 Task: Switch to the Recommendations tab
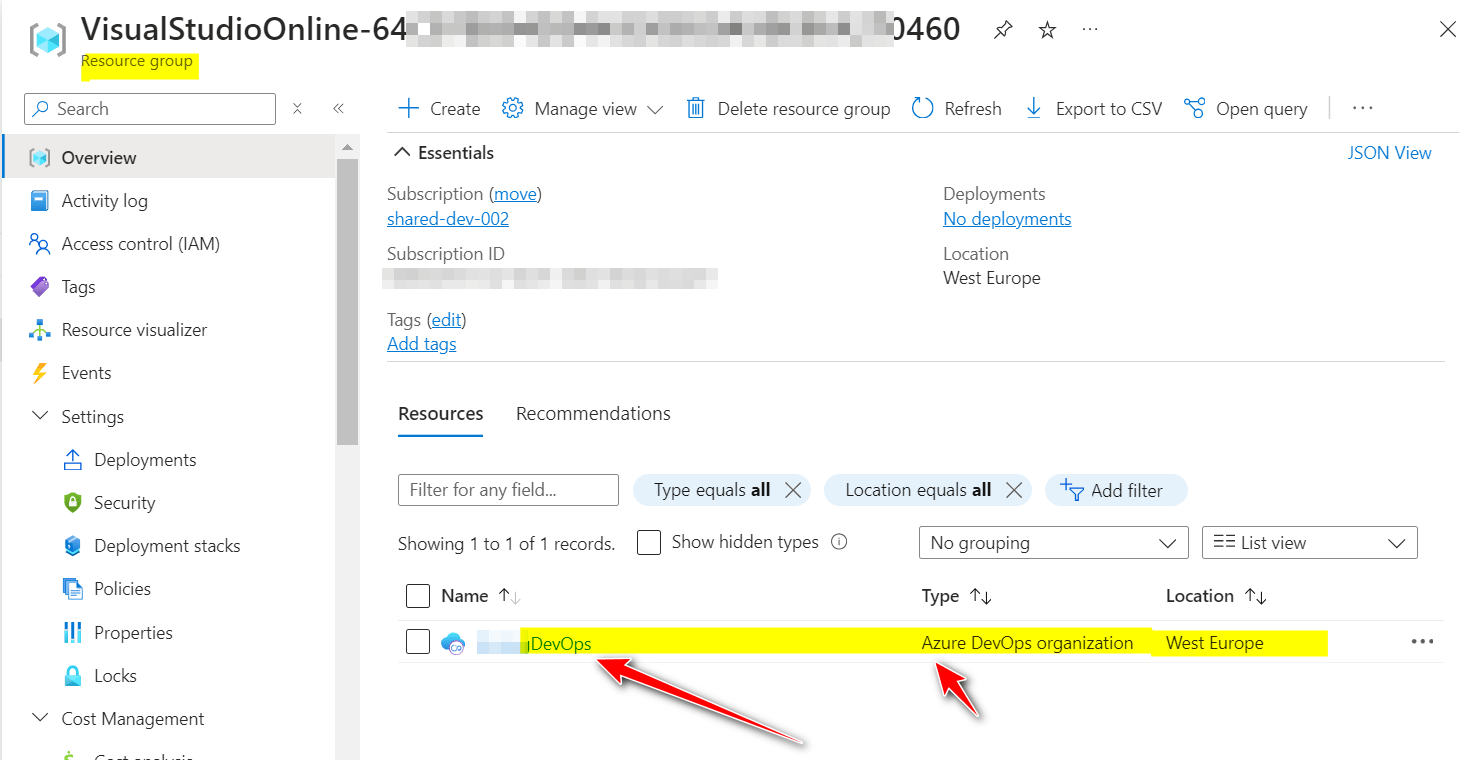click(593, 414)
